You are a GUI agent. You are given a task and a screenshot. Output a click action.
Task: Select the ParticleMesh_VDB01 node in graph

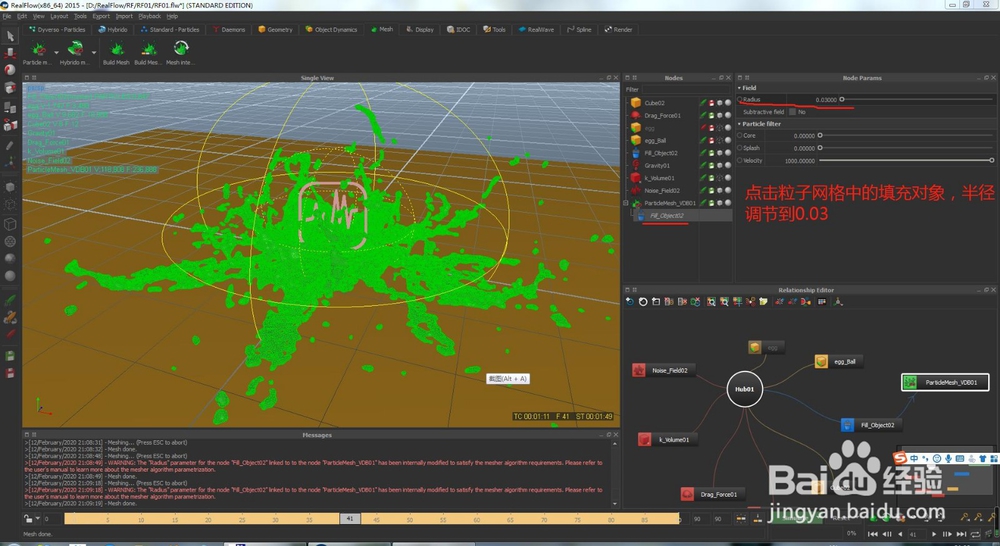(945, 382)
